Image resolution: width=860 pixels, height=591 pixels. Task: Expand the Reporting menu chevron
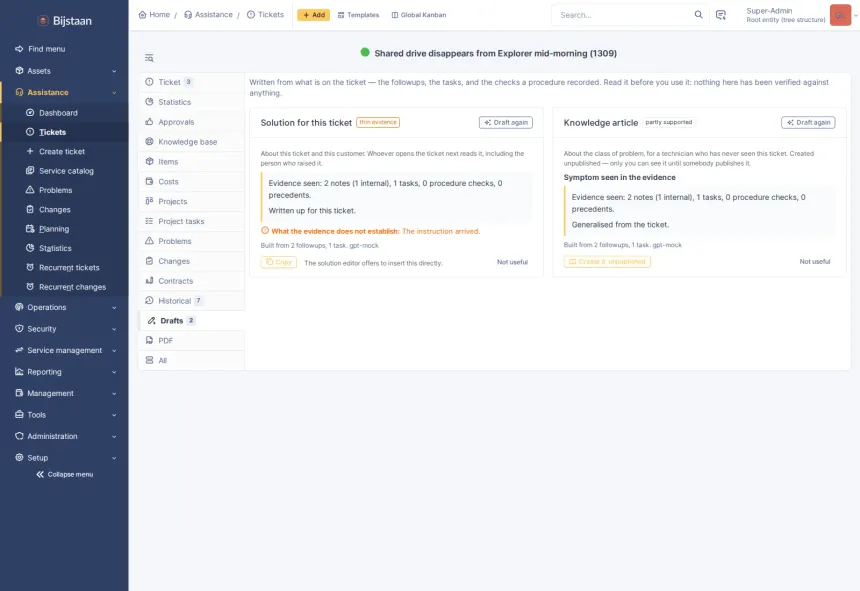click(114, 372)
